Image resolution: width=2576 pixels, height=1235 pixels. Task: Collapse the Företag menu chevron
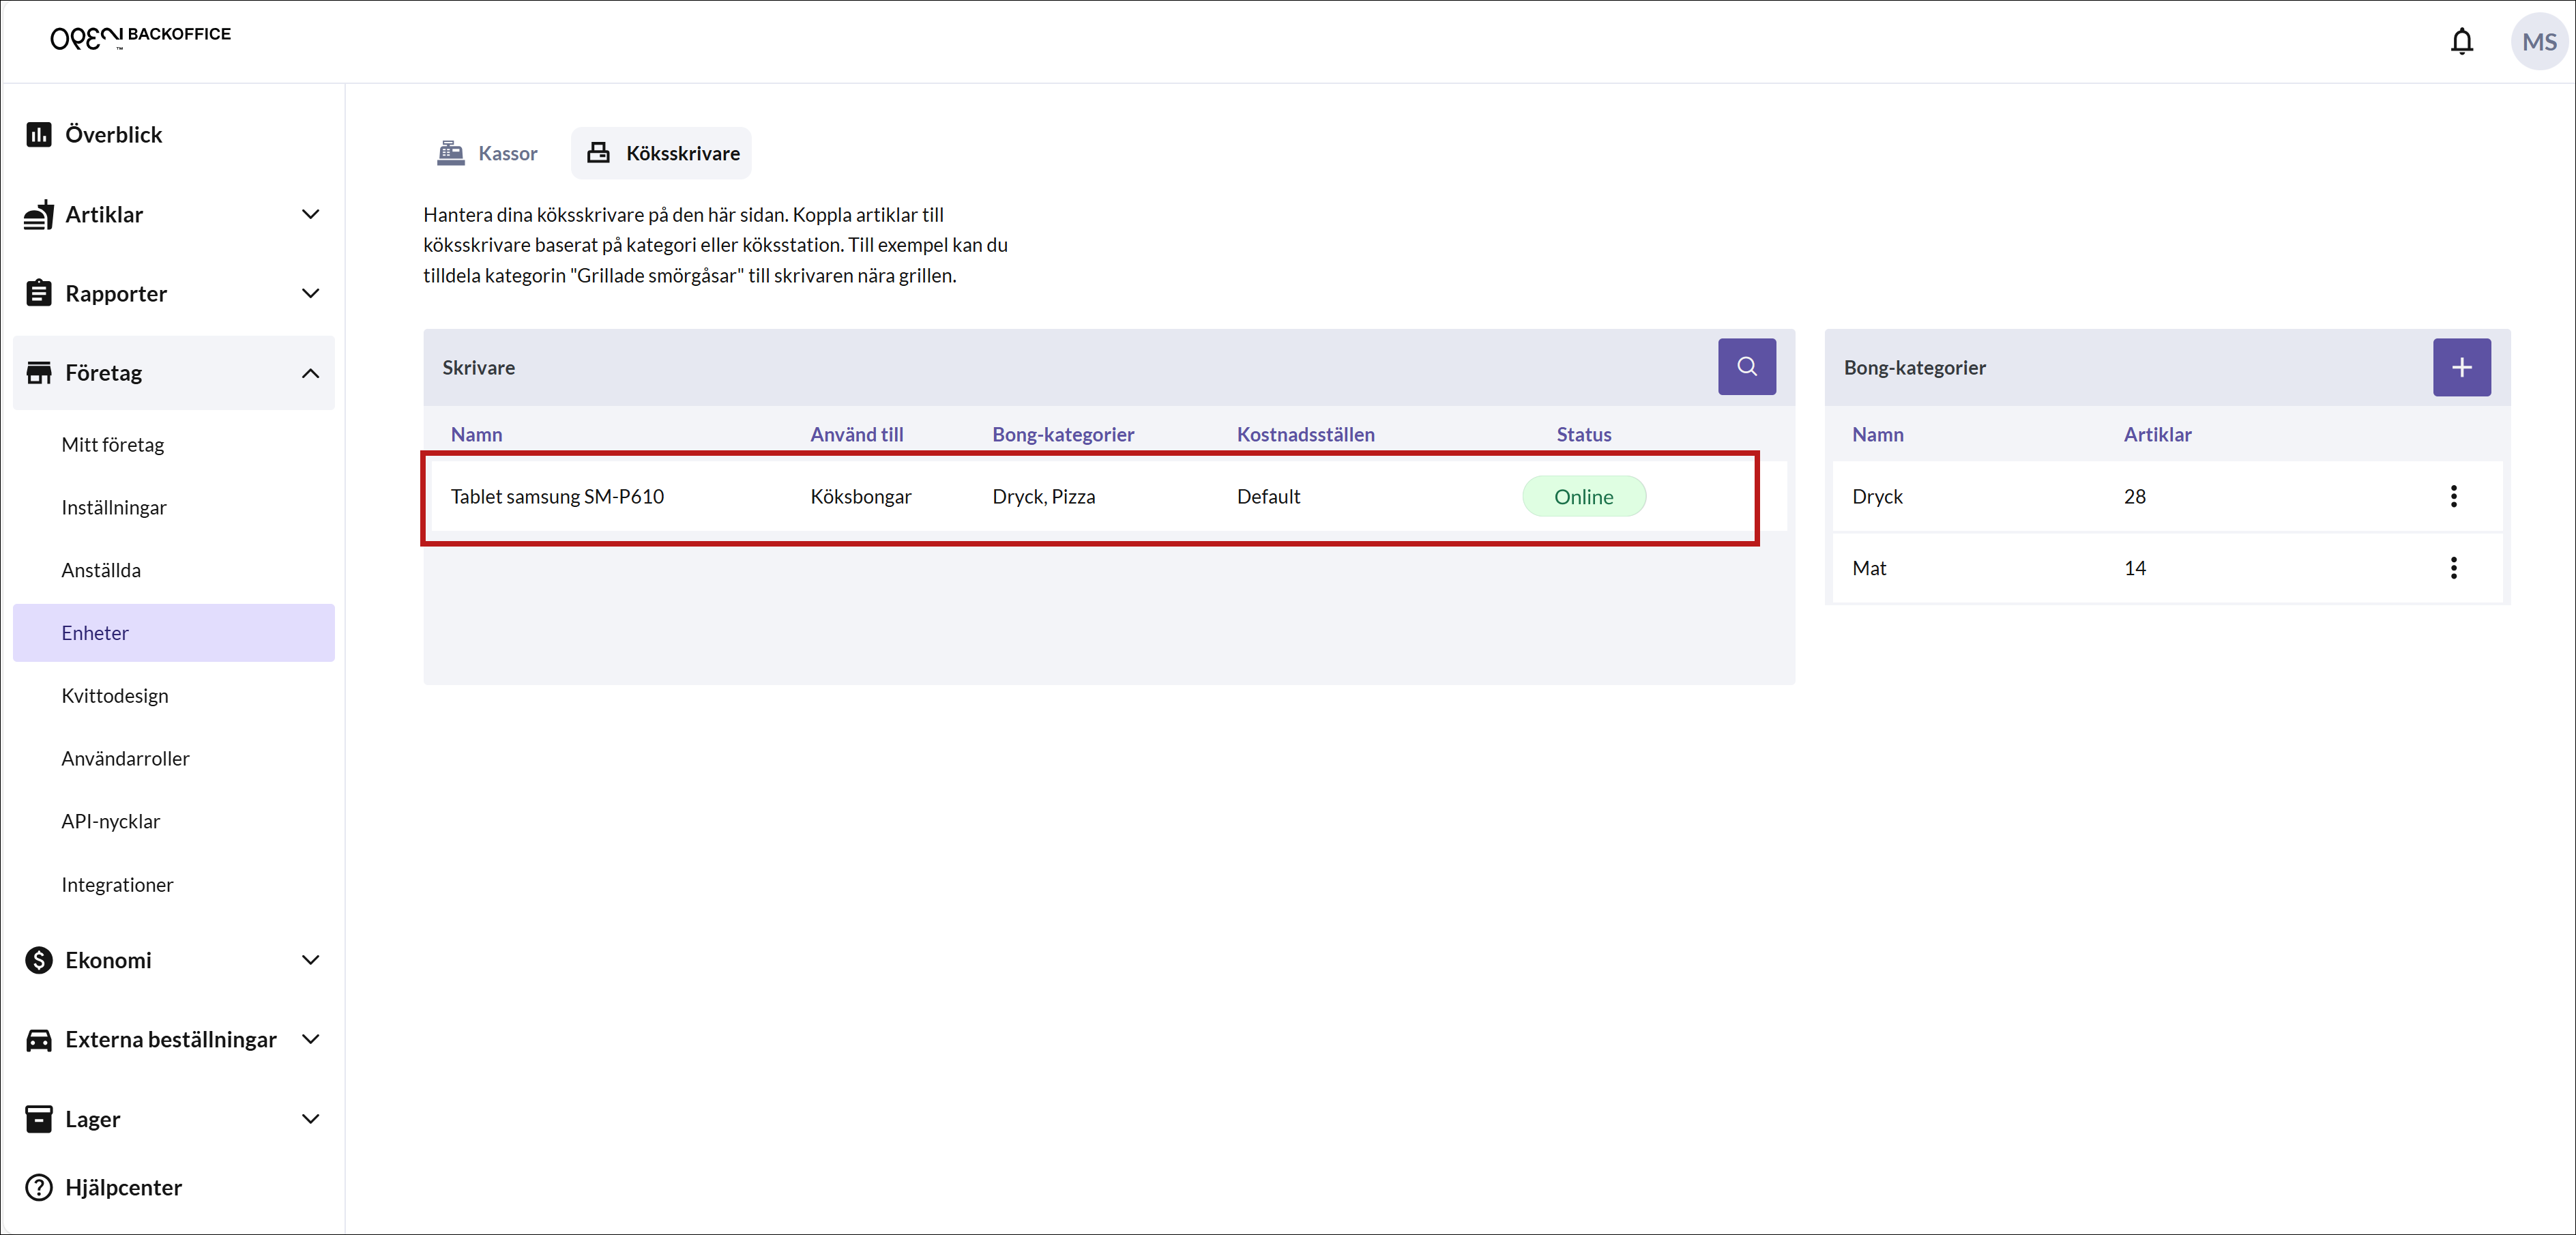[310, 373]
